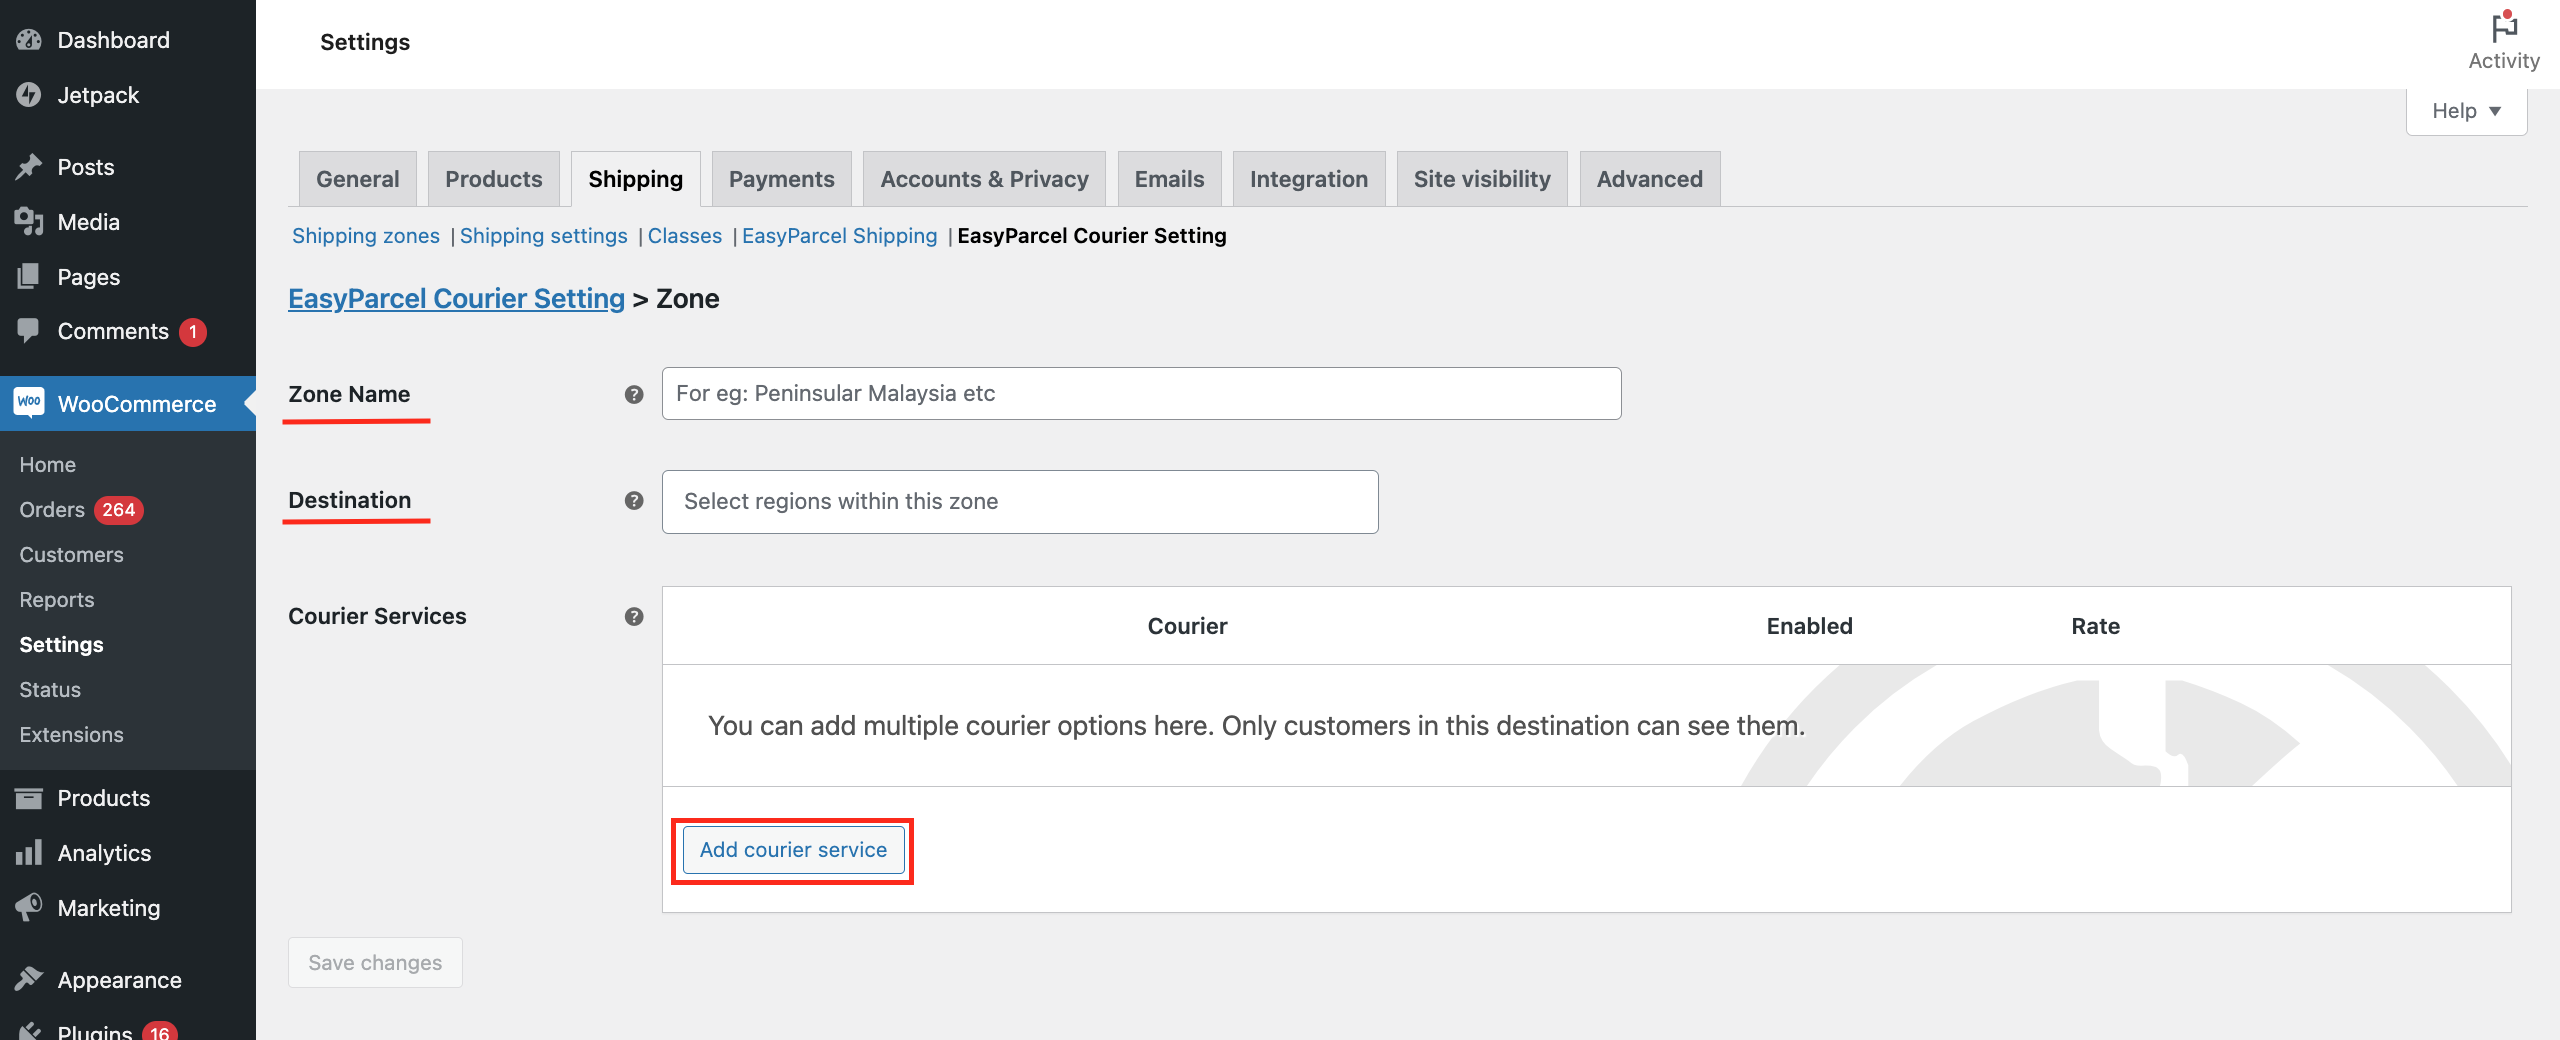Open the Extensions submenu item
This screenshot has height=1040, width=2560.
click(x=72, y=735)
